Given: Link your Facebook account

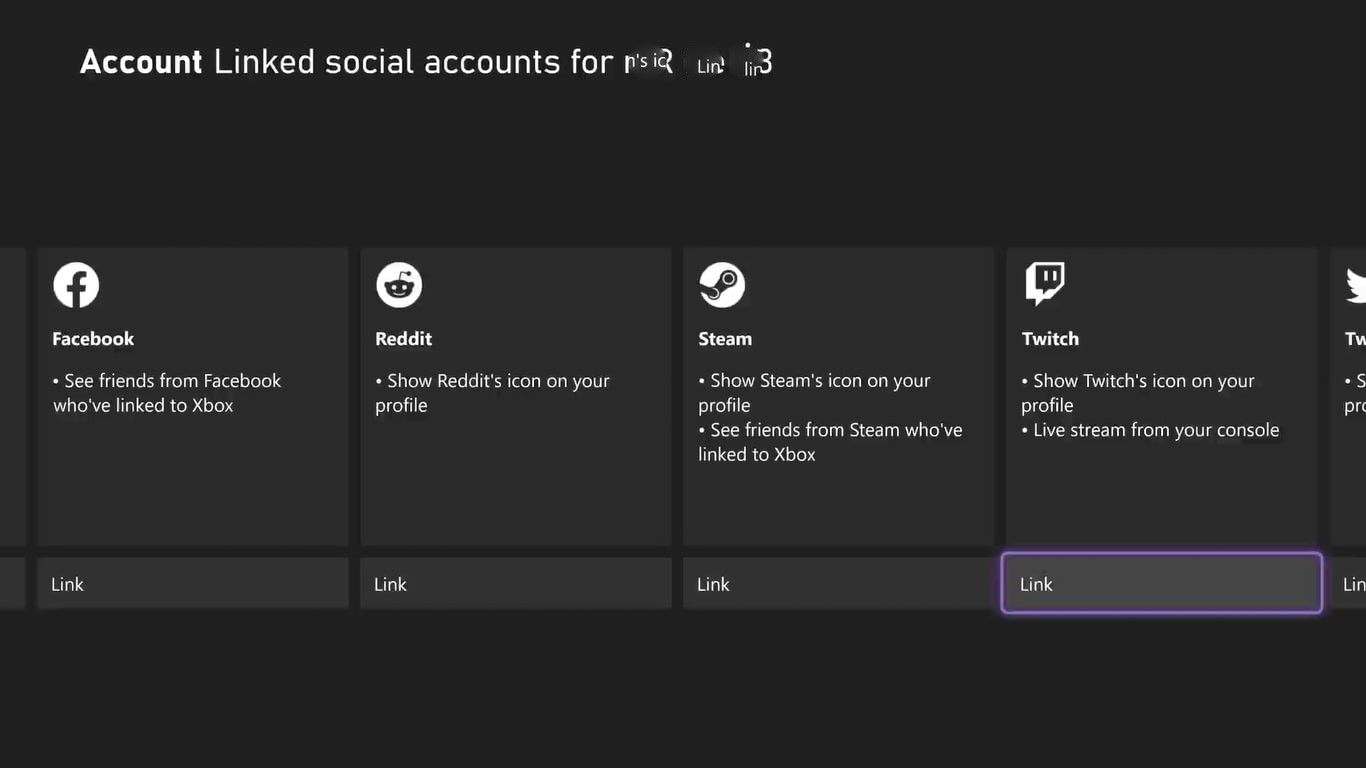Looking at the screenshot, I should [192, 584].
